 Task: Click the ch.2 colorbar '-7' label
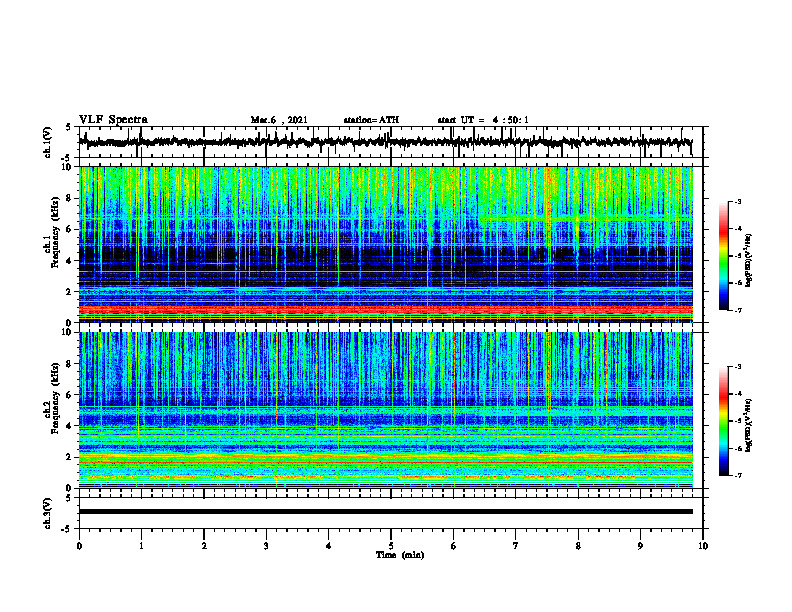coord(737,475)
